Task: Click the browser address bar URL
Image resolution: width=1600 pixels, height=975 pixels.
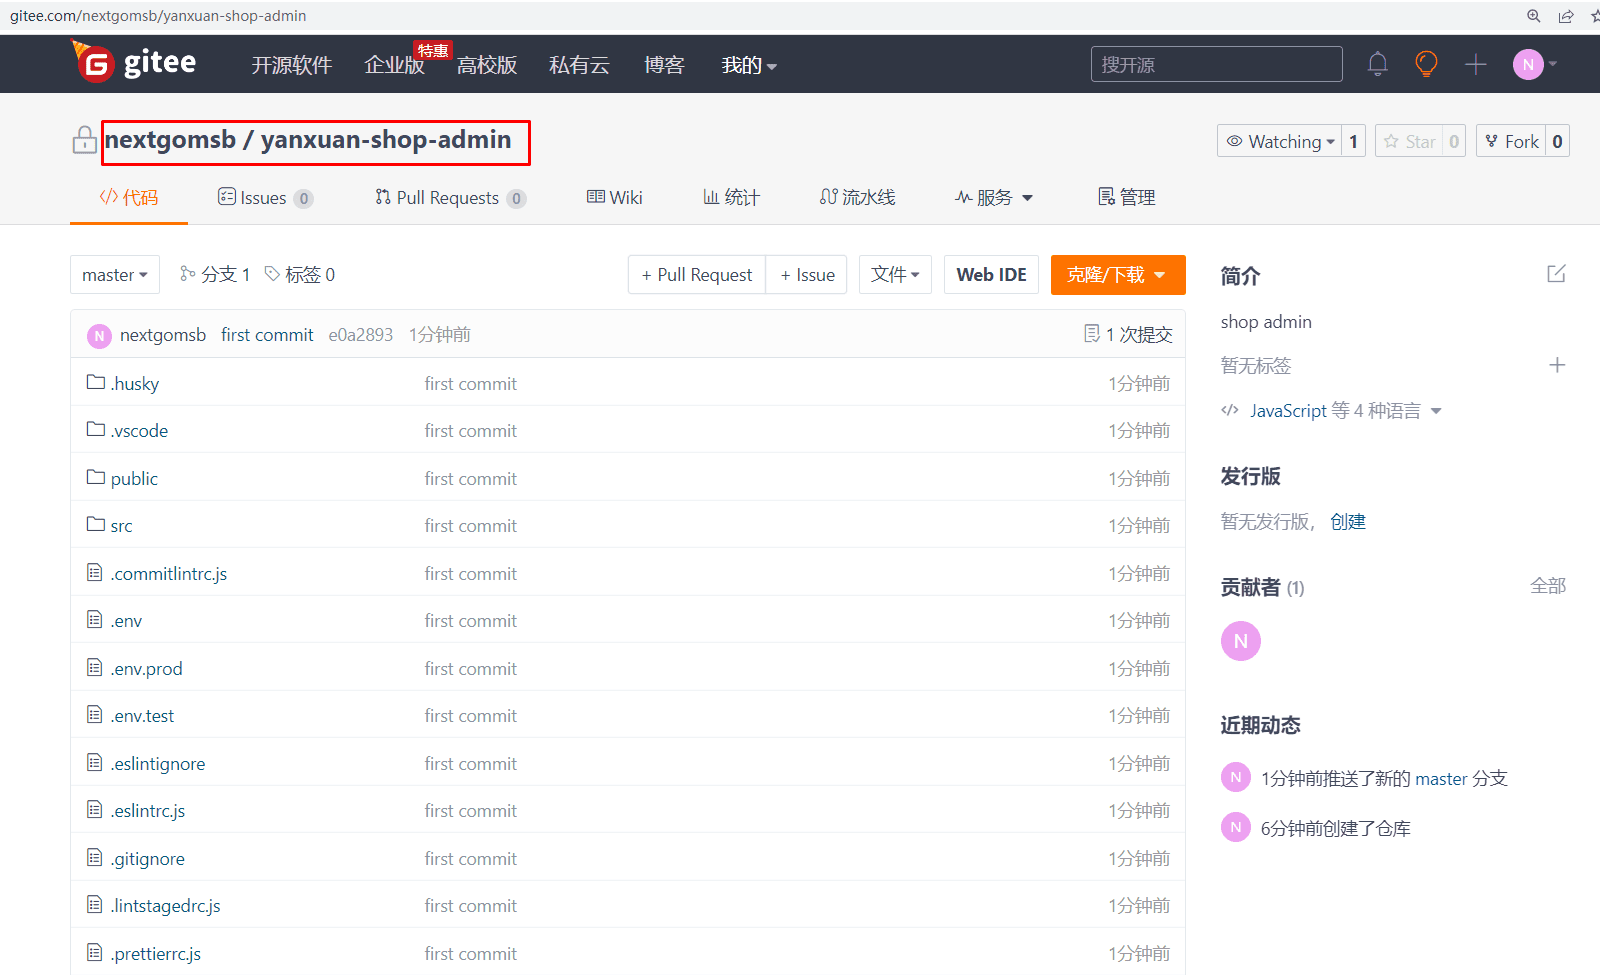Action: pos(158,16)
